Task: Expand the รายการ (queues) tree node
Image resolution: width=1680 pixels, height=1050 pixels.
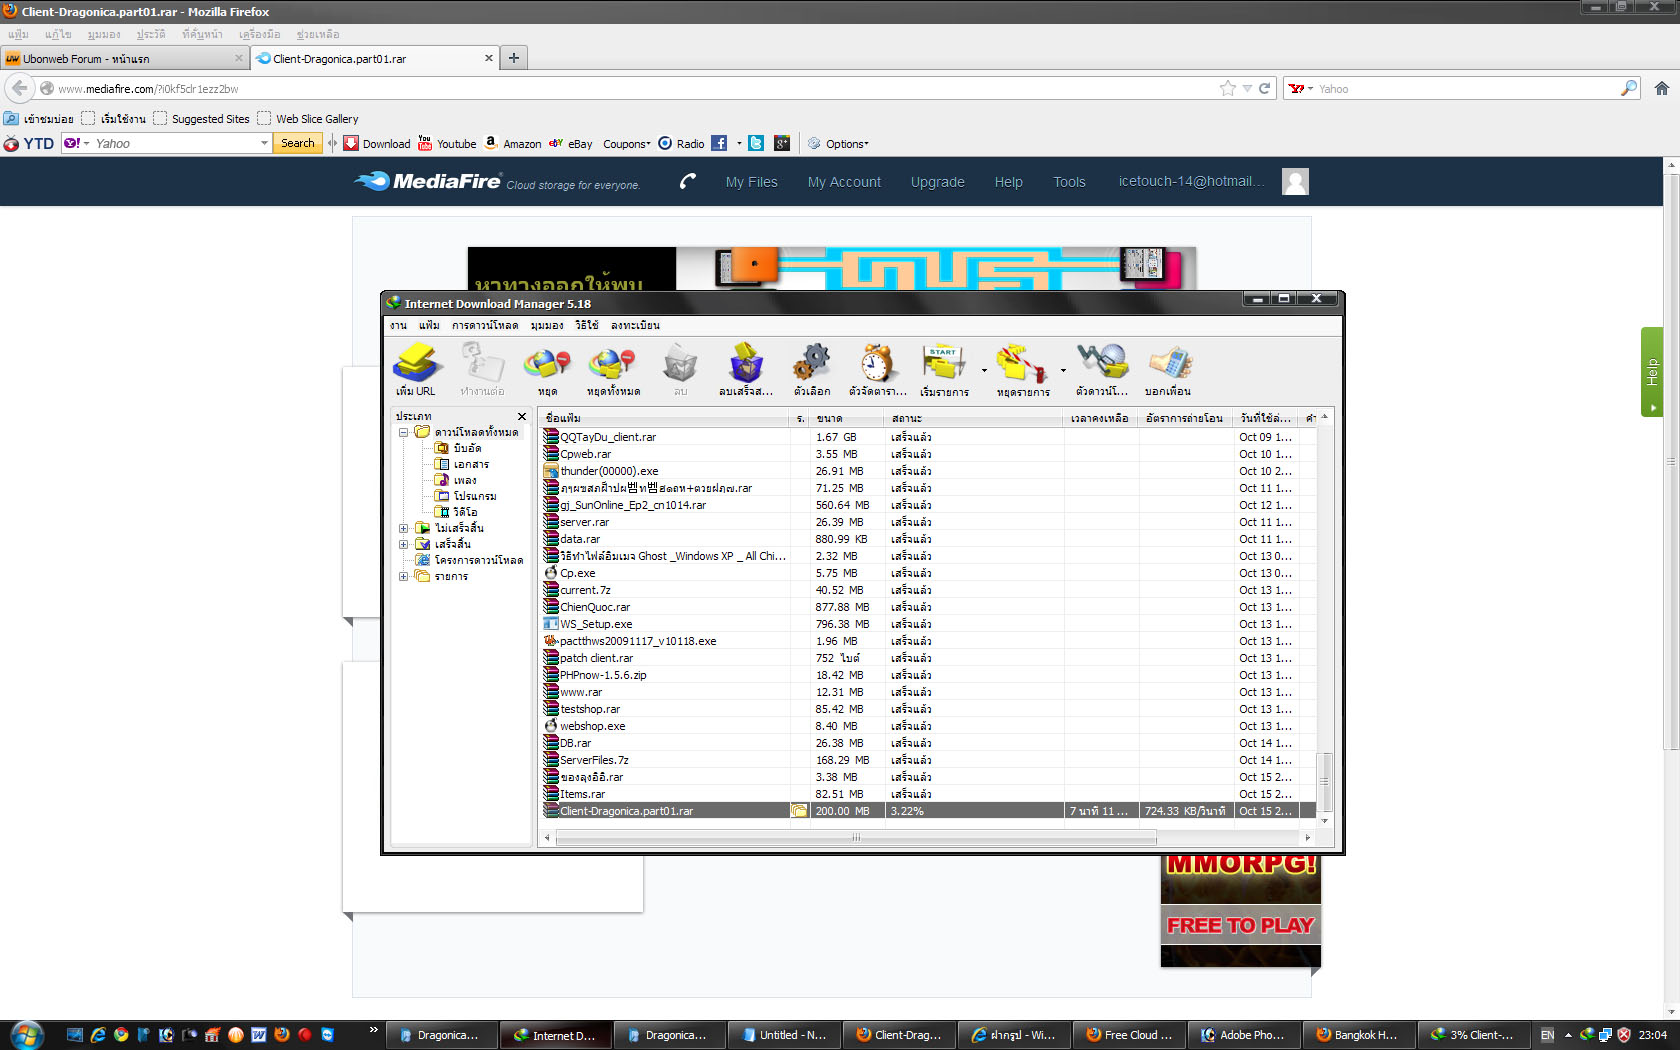Action: point(403,577)
